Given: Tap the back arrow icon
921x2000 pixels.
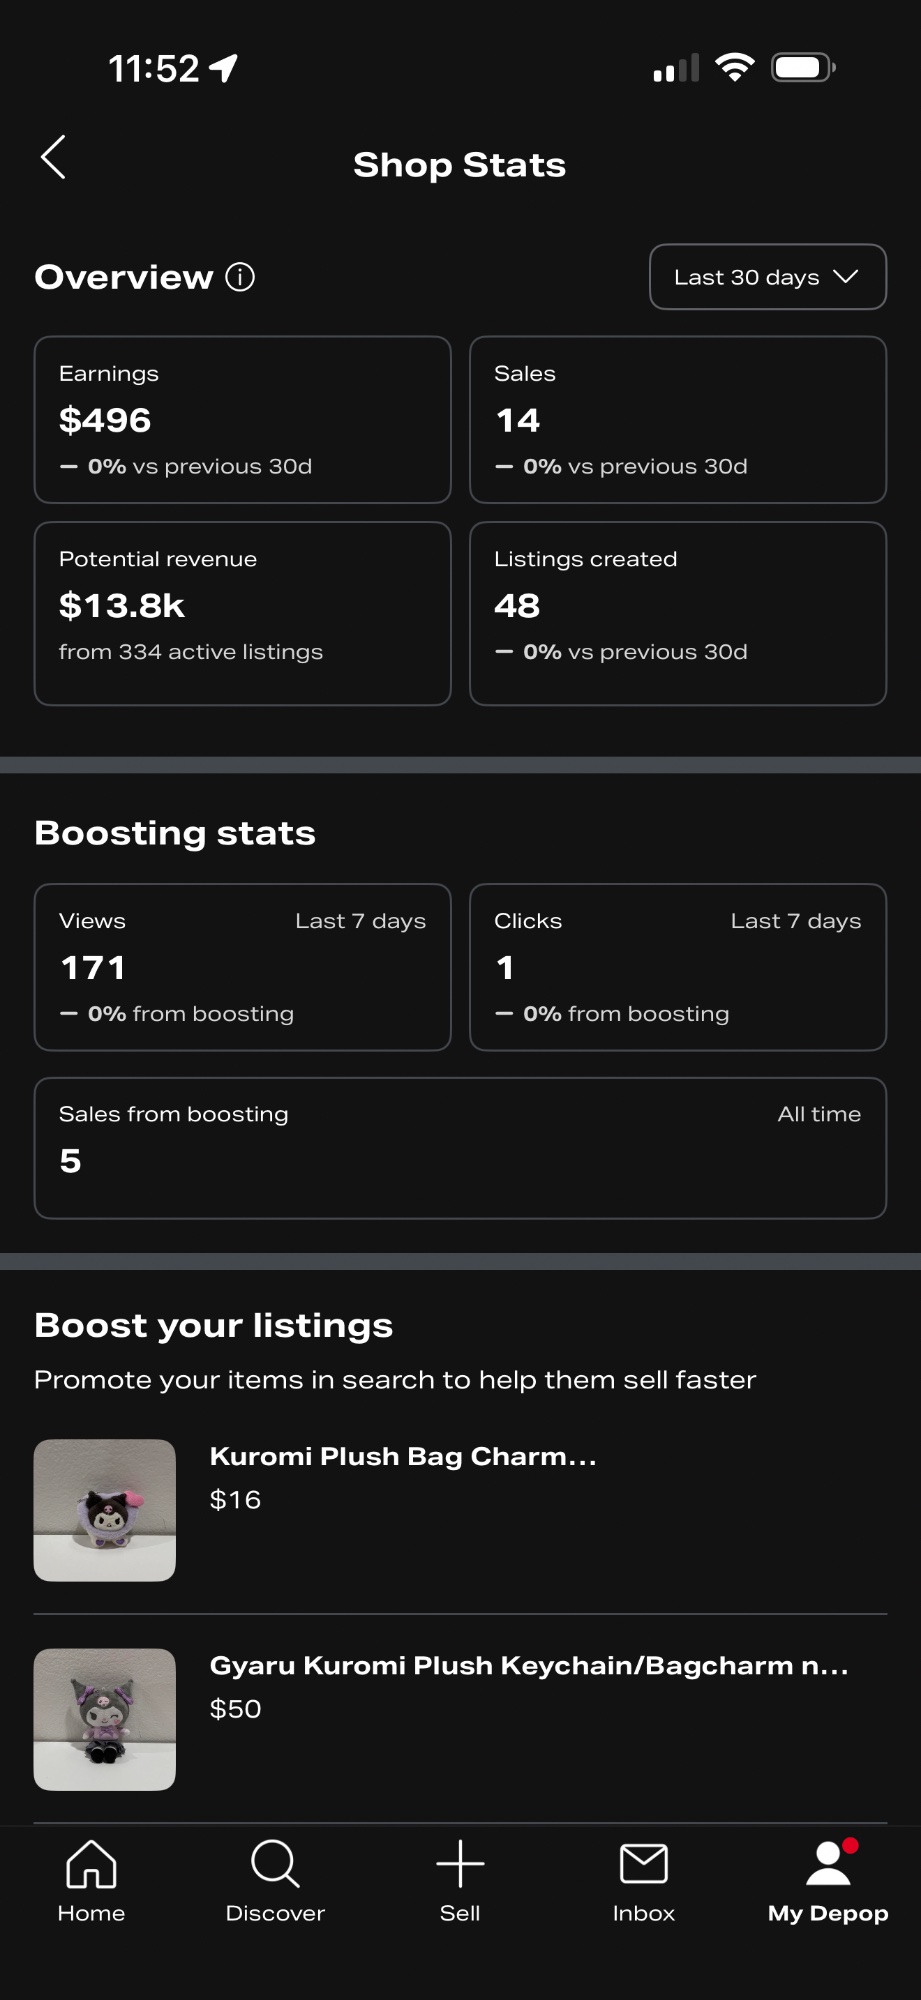Looking at the screenshot, I should [53, 157].
